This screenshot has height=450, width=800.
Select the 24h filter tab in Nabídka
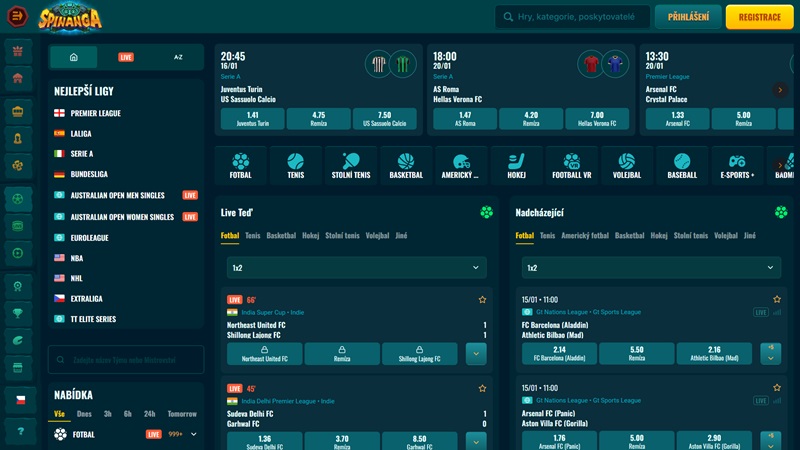pos(149,414)
